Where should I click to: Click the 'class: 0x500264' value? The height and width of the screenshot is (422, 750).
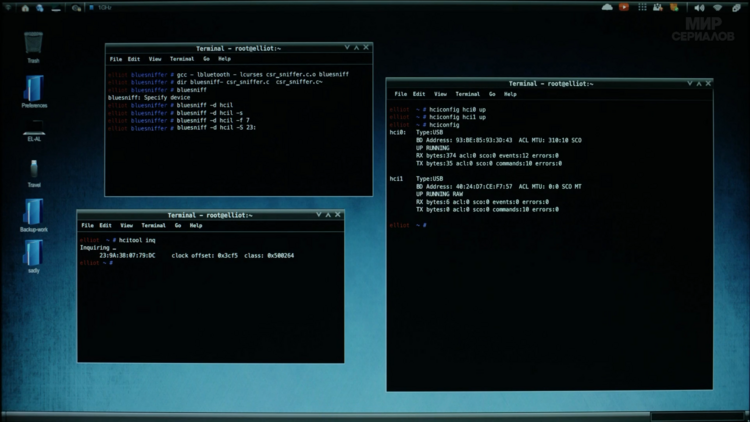pos(269,255)
